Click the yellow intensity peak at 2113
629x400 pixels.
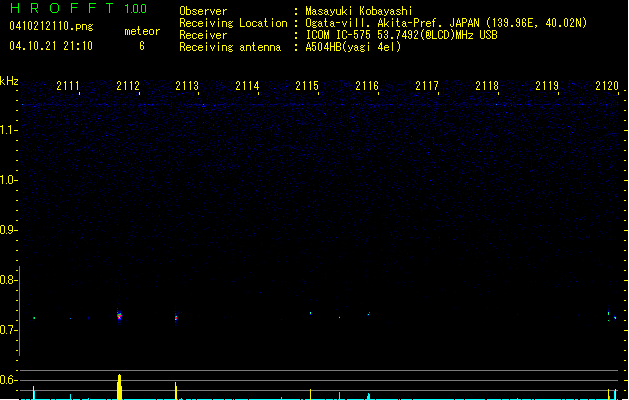click(176, 391)
